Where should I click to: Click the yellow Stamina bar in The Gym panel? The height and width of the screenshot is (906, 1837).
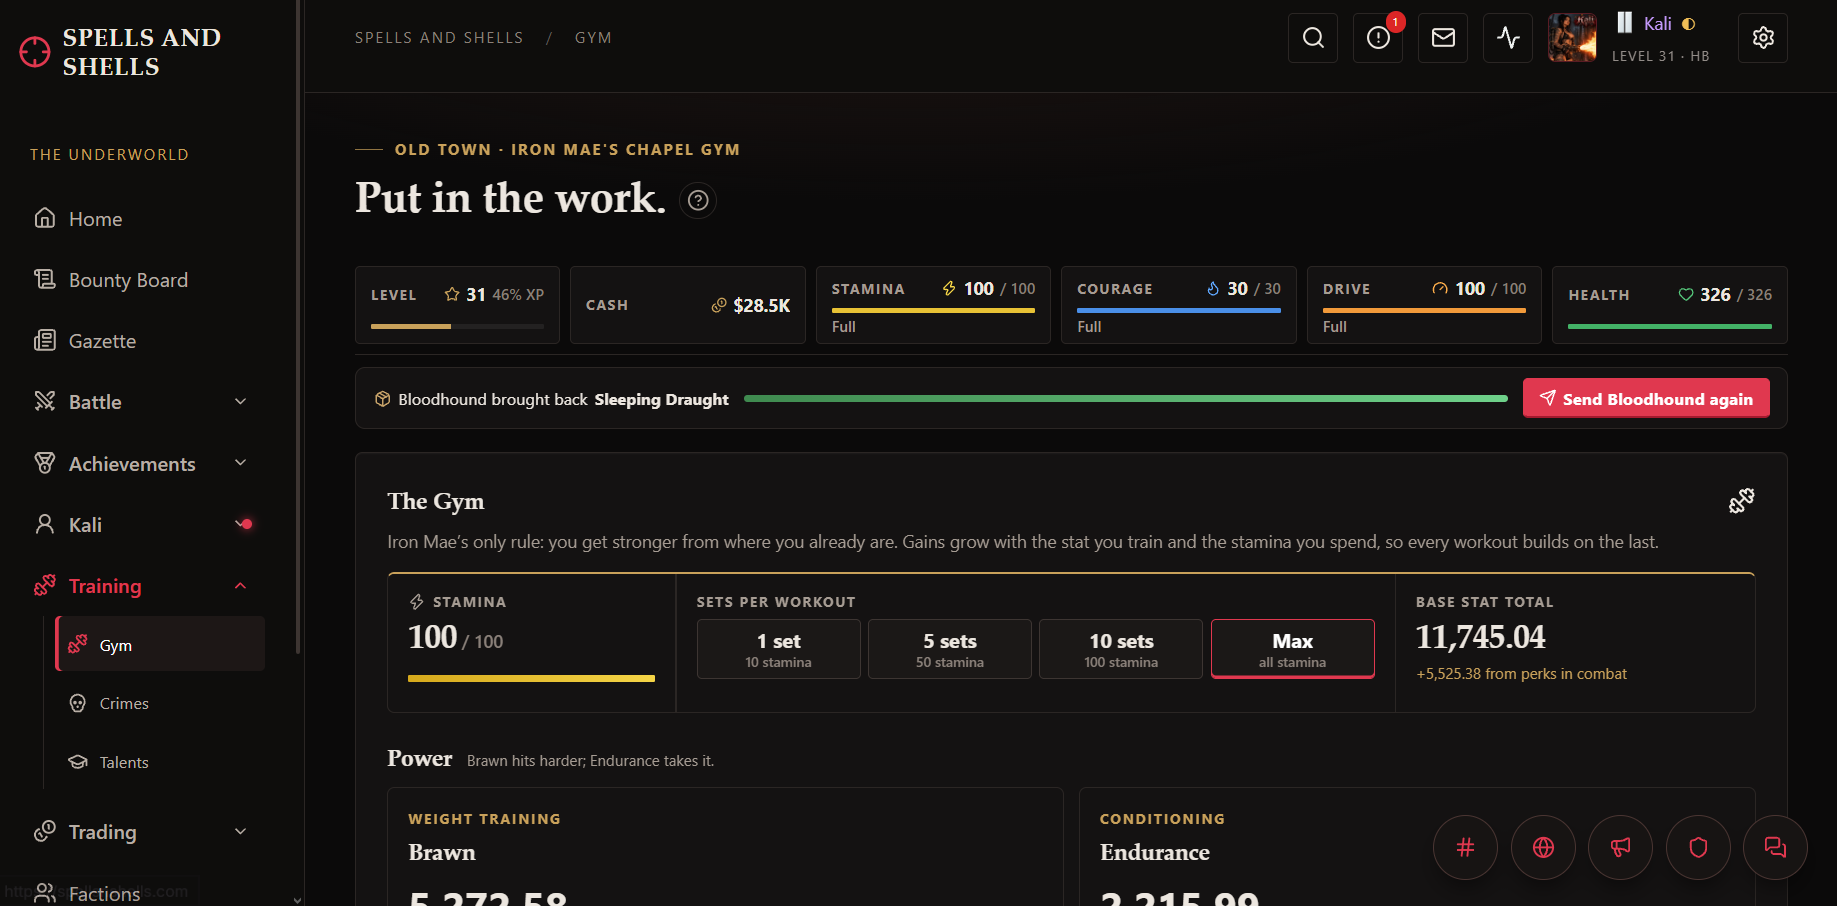531,678
